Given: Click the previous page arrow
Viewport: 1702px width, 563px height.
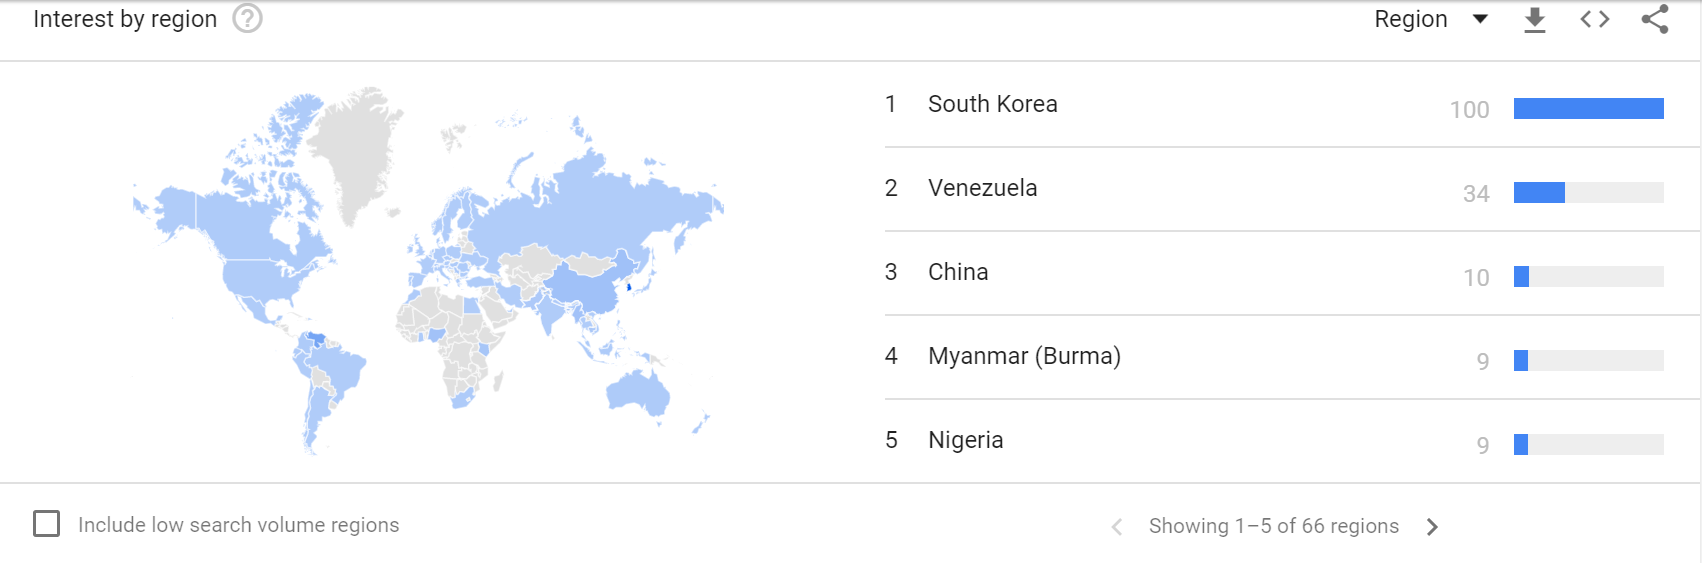Looking at the screenshot, I should pyautogui.click(x=1117, y=527).
